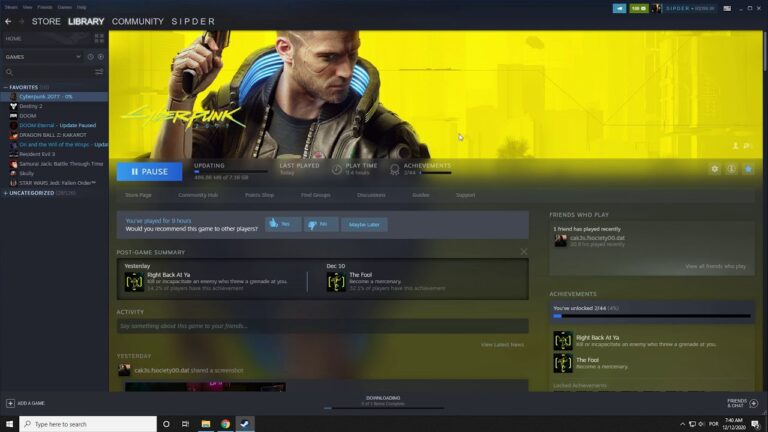Image resolution: width=768 pixels, height=432 pixels.
Task: Close the Post-Game Summary panel
Action: [x=524, y=252]
